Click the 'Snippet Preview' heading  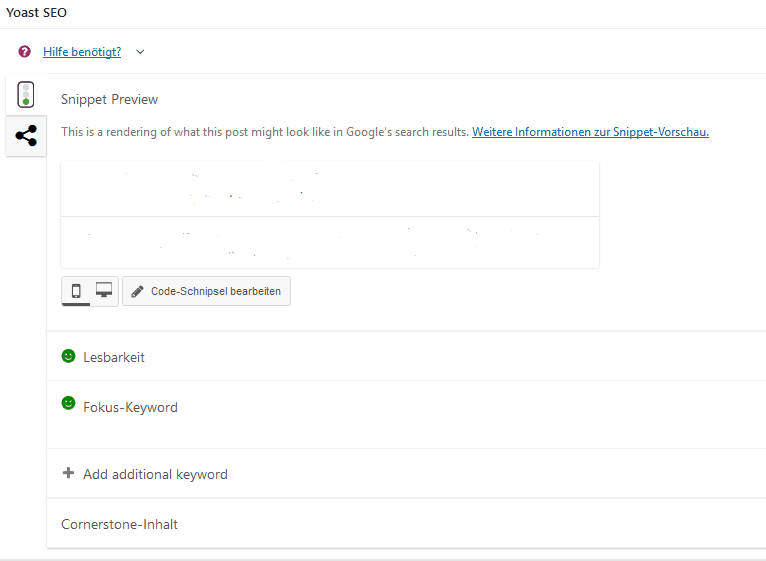tap(109, 99)
